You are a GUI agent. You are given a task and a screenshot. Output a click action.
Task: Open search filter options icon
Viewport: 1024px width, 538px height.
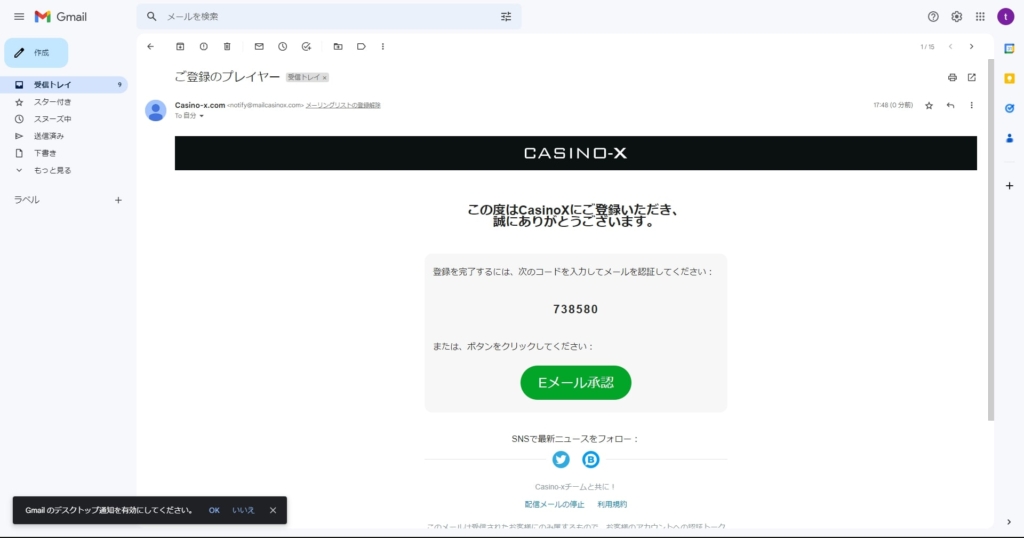point(506,17)
